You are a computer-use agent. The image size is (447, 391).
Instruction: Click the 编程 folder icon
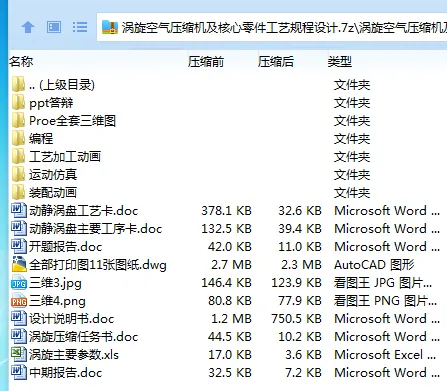18,139
